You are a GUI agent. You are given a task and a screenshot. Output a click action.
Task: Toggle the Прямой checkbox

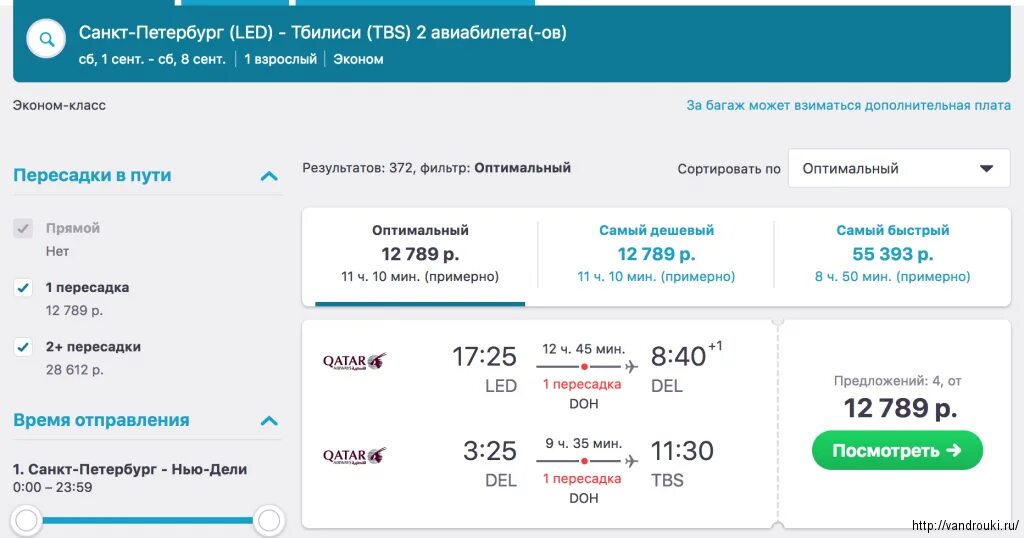(x=23, y=229)
